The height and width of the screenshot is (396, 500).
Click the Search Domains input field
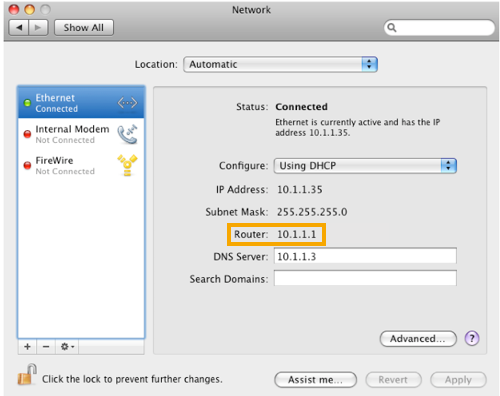pos(365,278)
